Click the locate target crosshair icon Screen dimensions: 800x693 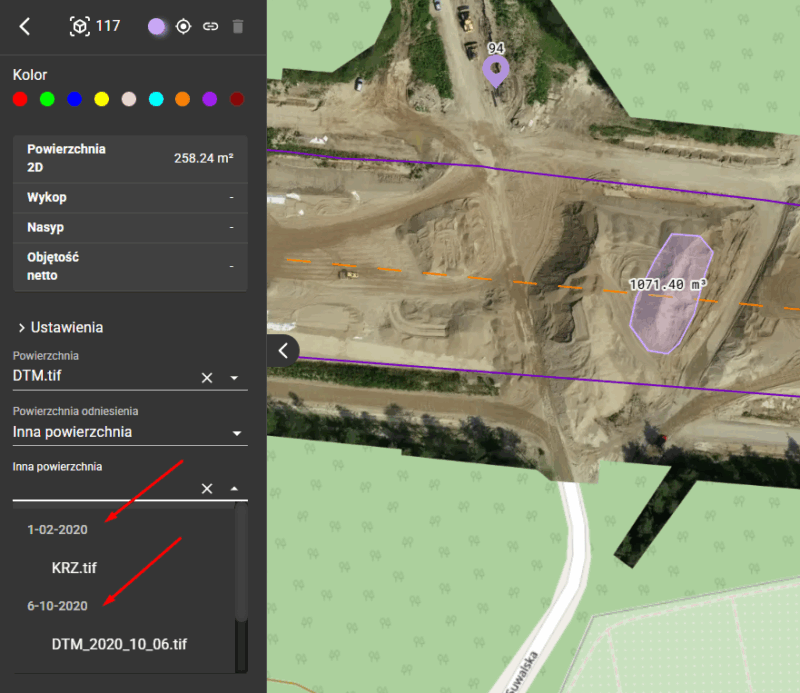pos(183,27)
